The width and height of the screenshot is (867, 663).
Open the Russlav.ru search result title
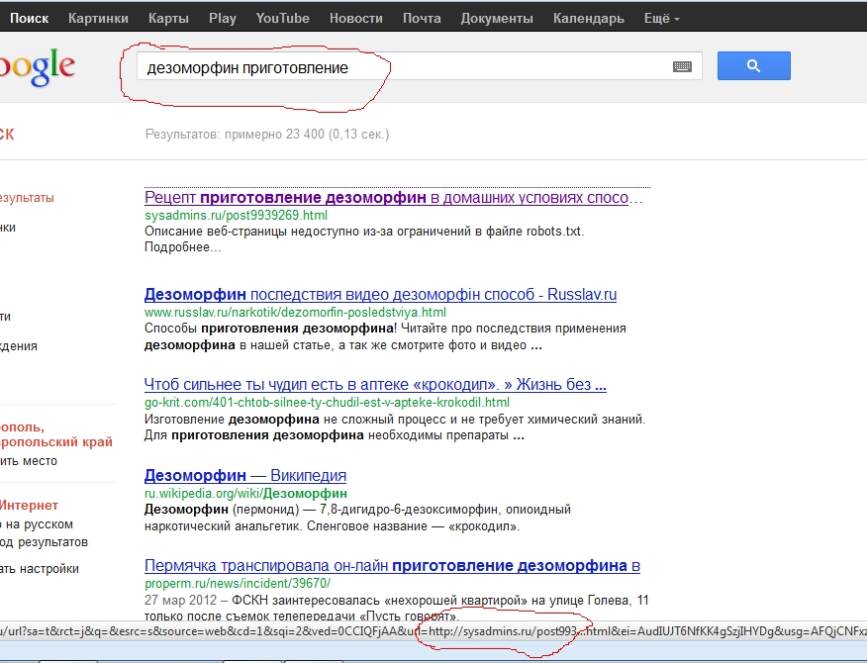click(x=380, y=294)
